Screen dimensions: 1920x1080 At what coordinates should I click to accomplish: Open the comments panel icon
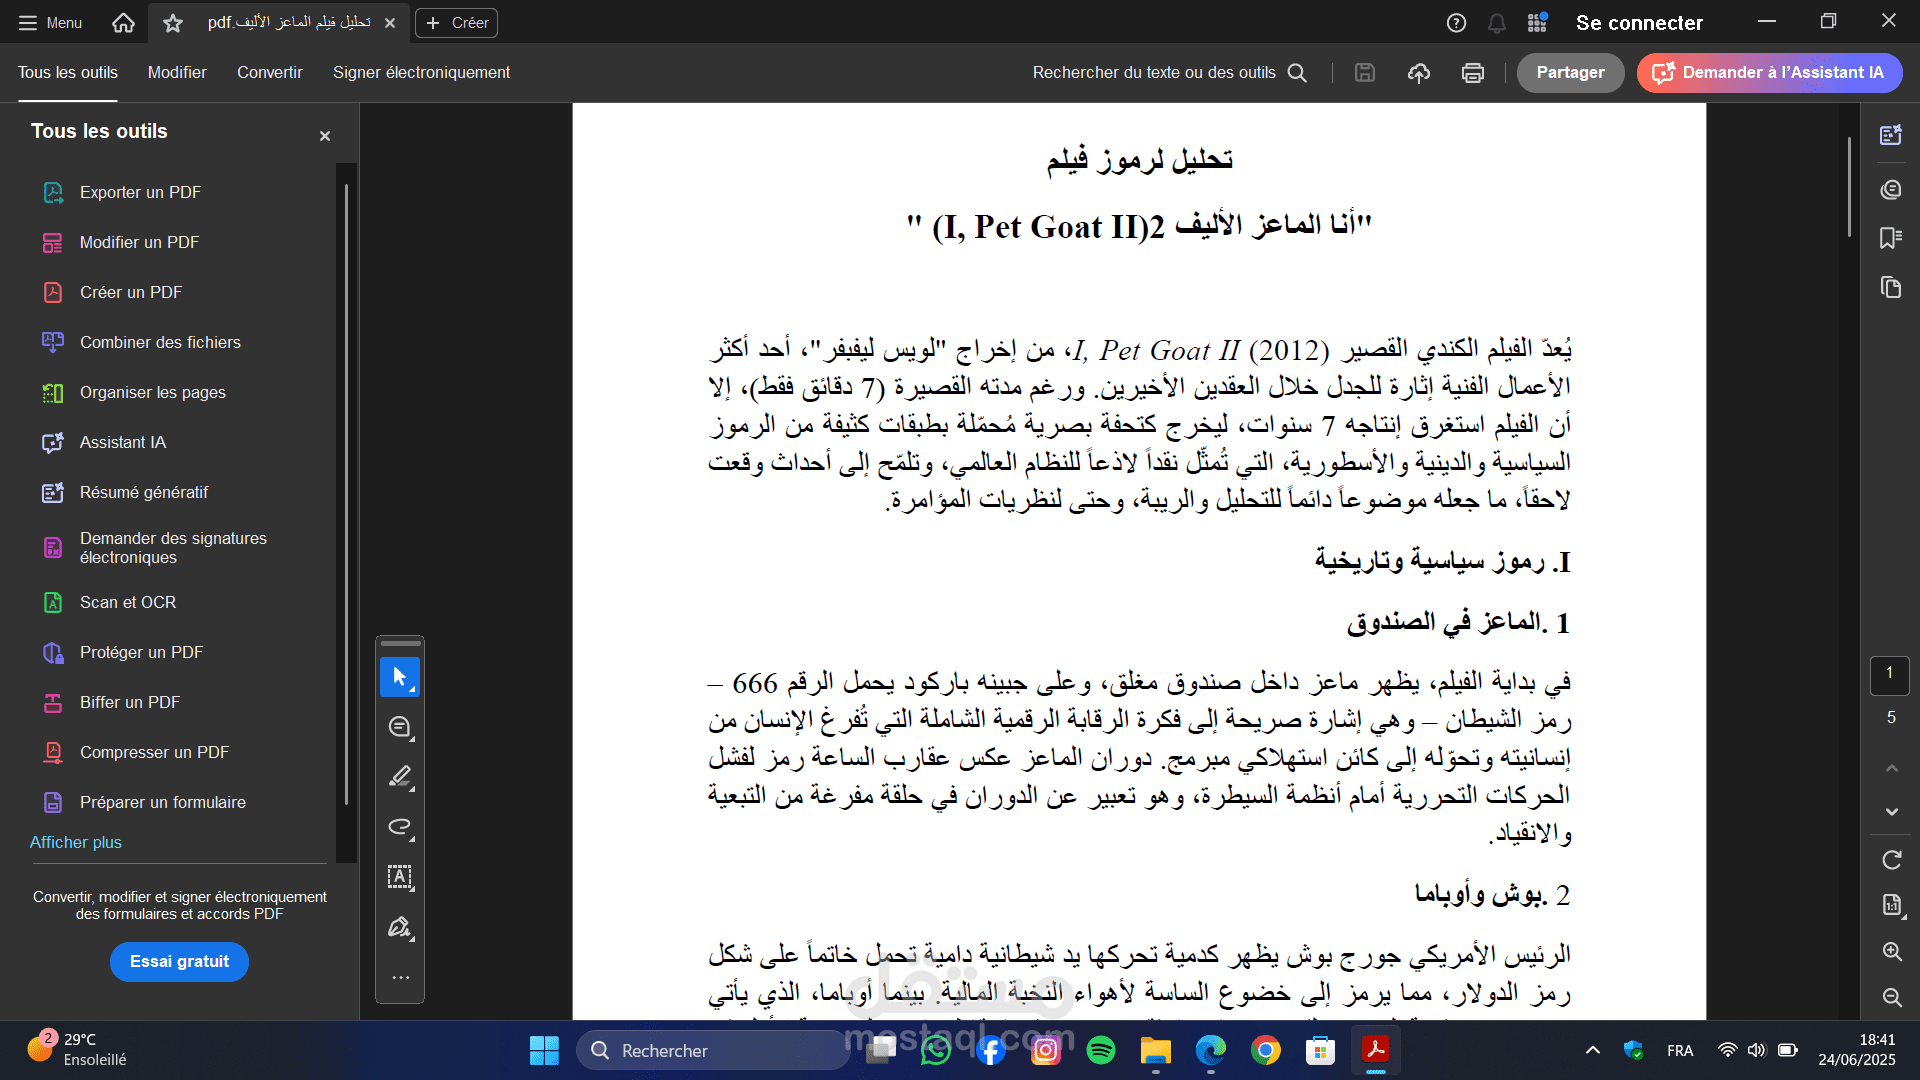coord(1890,189)
